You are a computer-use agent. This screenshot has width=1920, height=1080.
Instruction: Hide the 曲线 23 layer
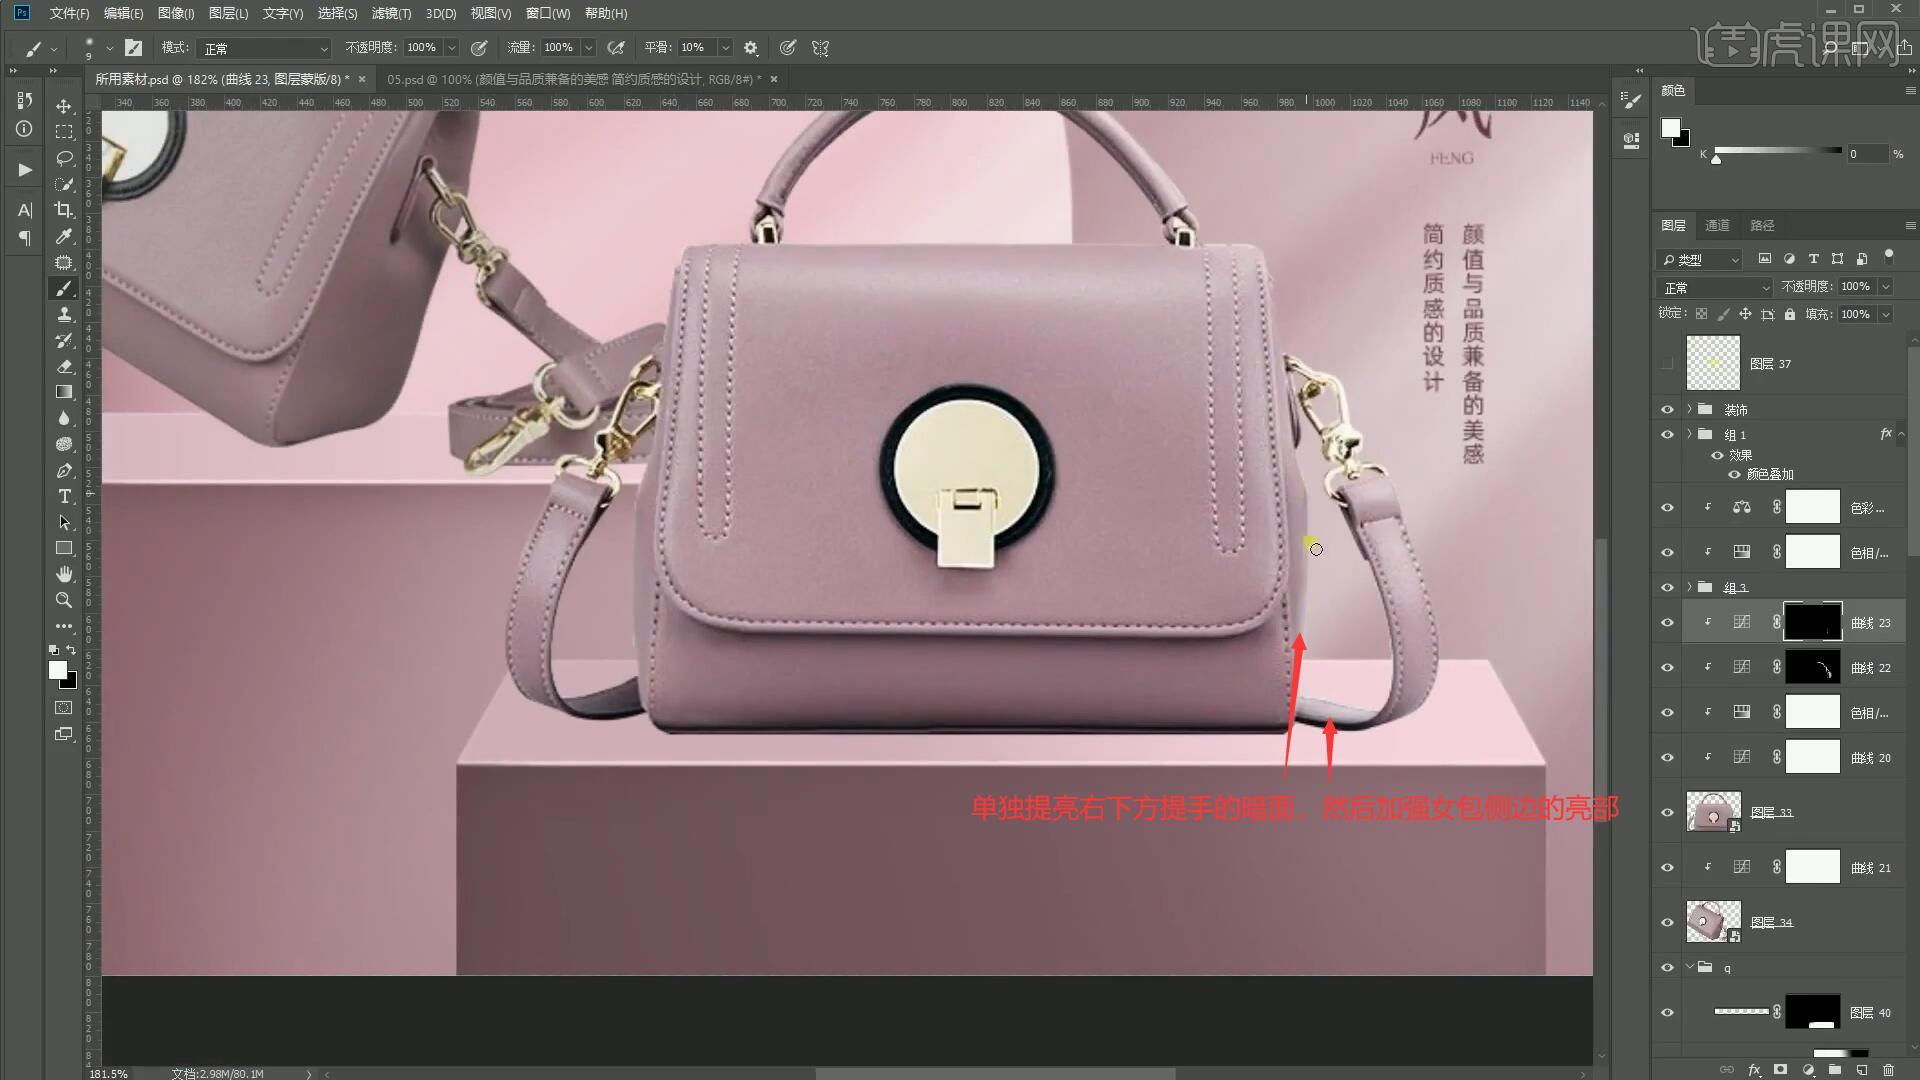[1667, 622]
